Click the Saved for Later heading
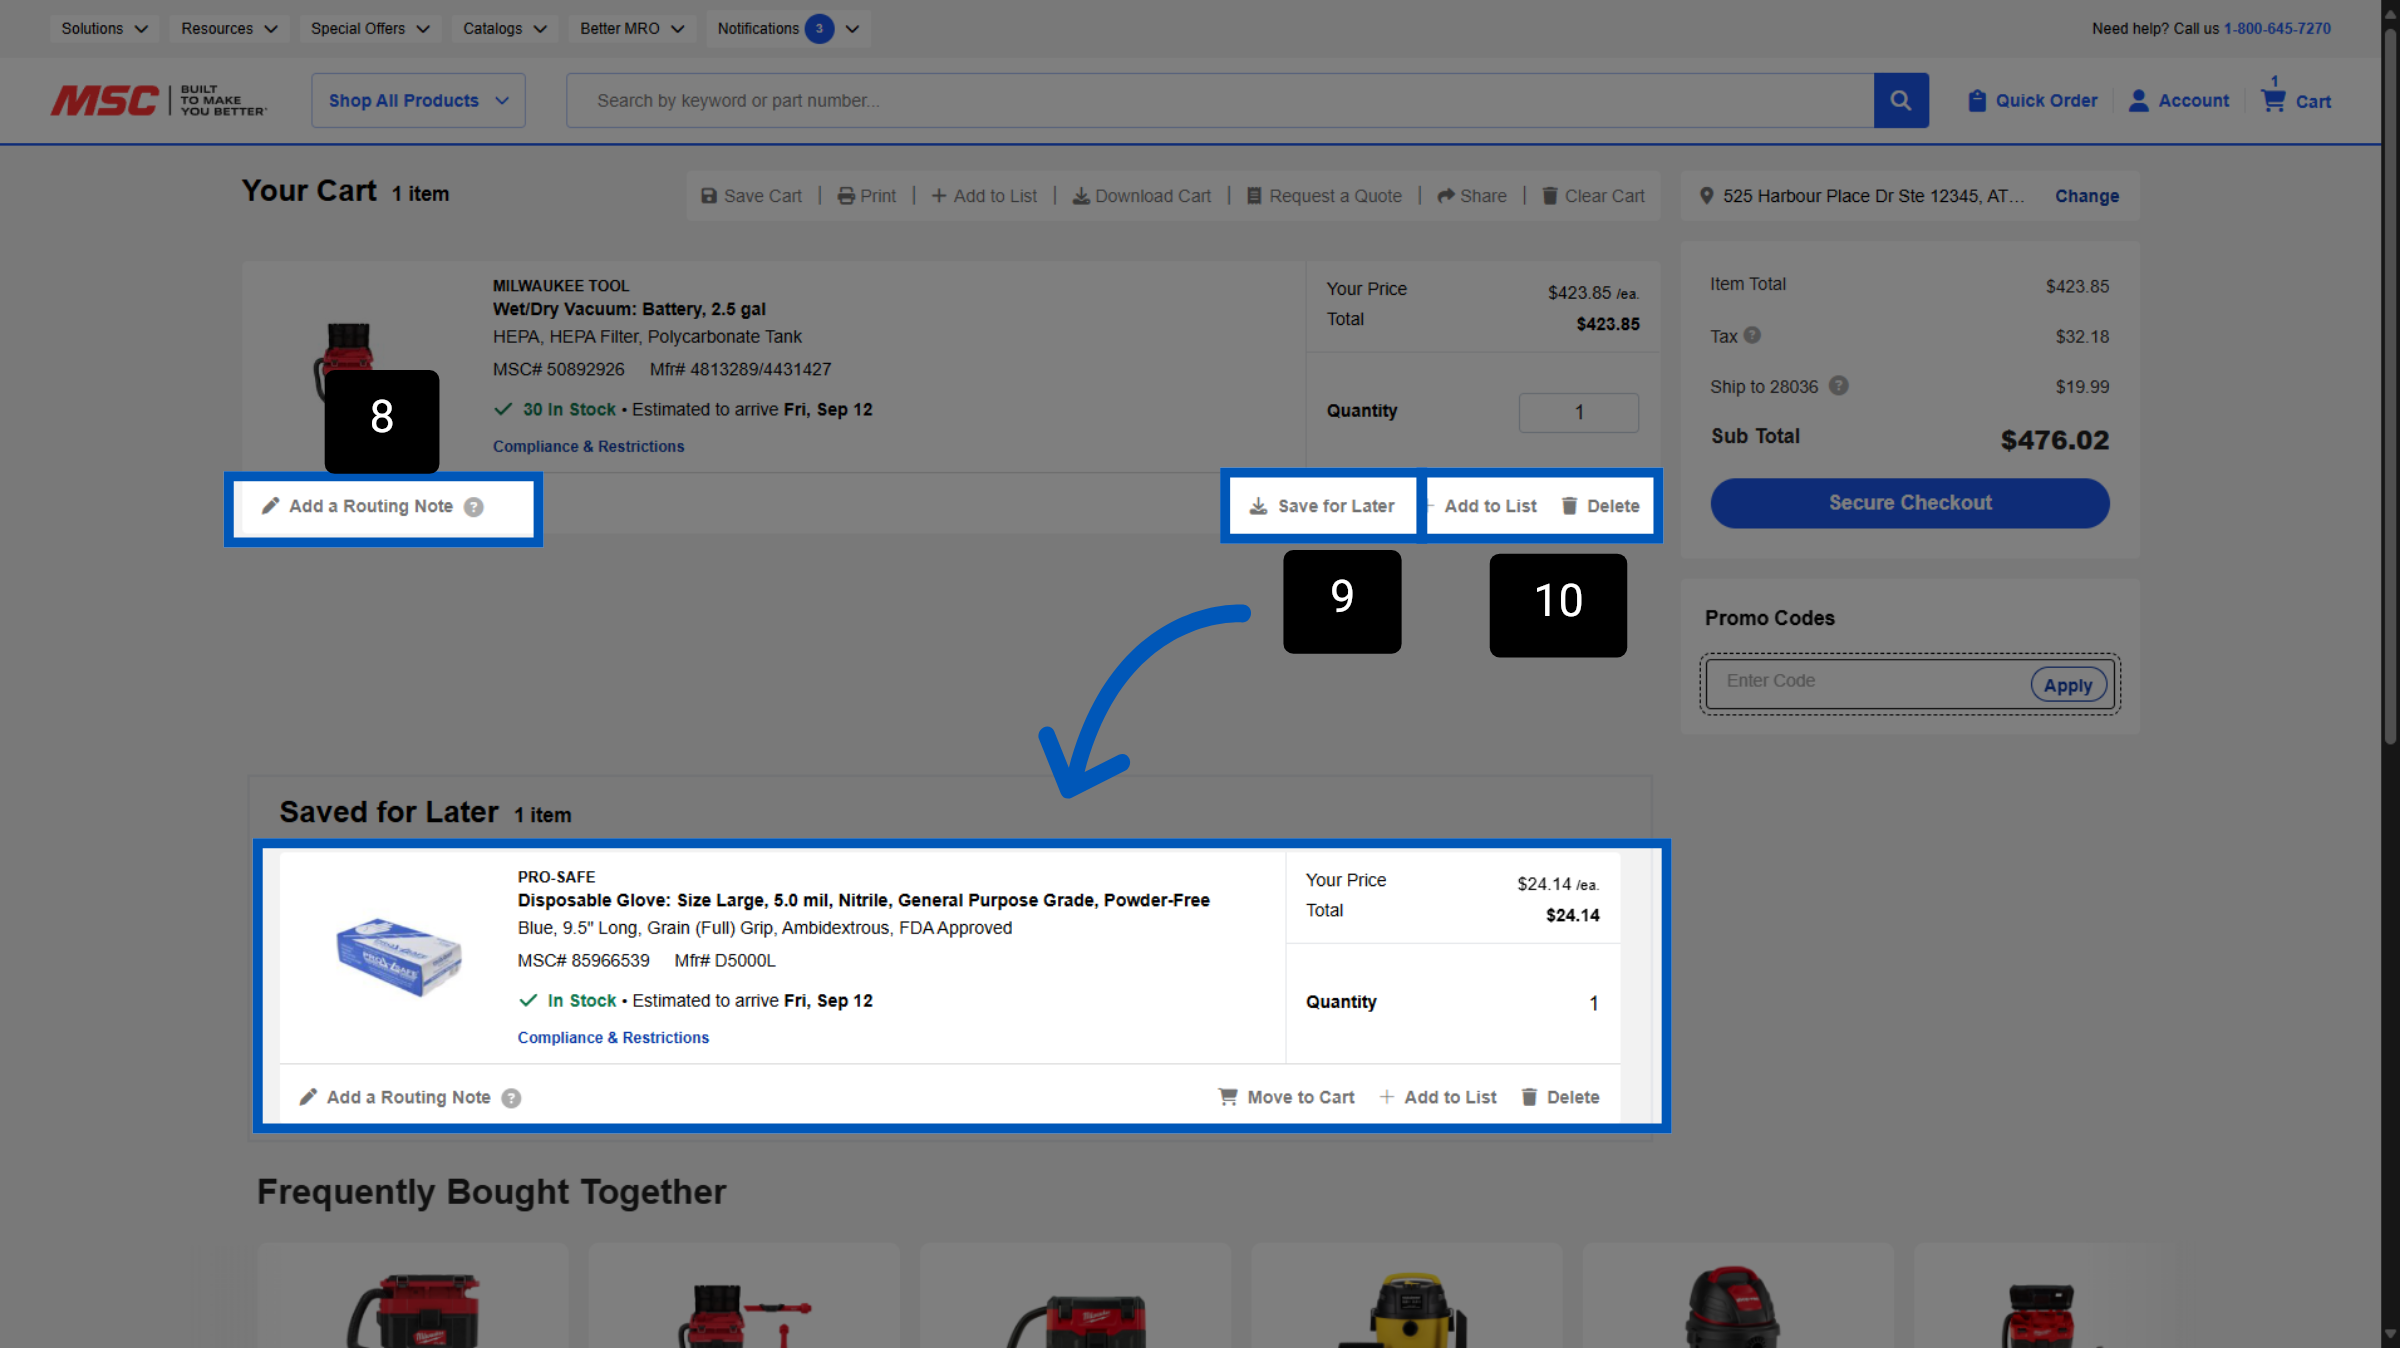This screenshot has height=1348, width=2400. coord(388,812)
